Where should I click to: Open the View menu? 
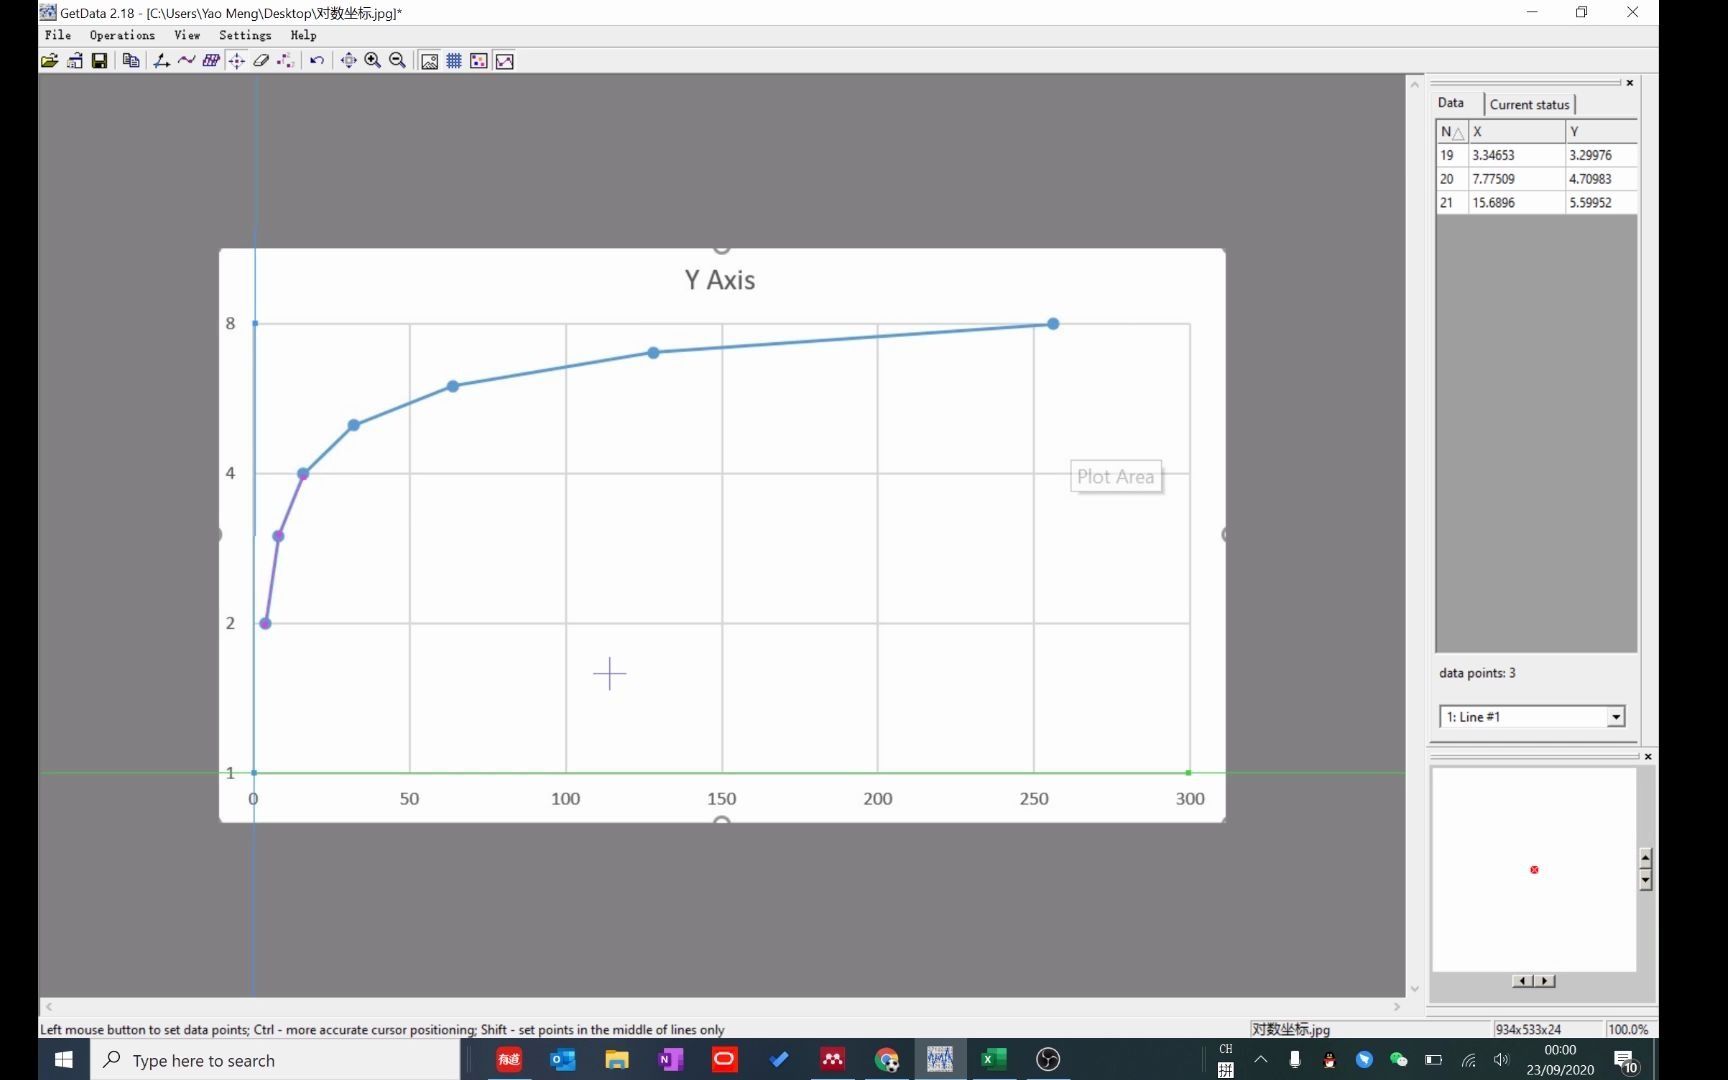187,35
